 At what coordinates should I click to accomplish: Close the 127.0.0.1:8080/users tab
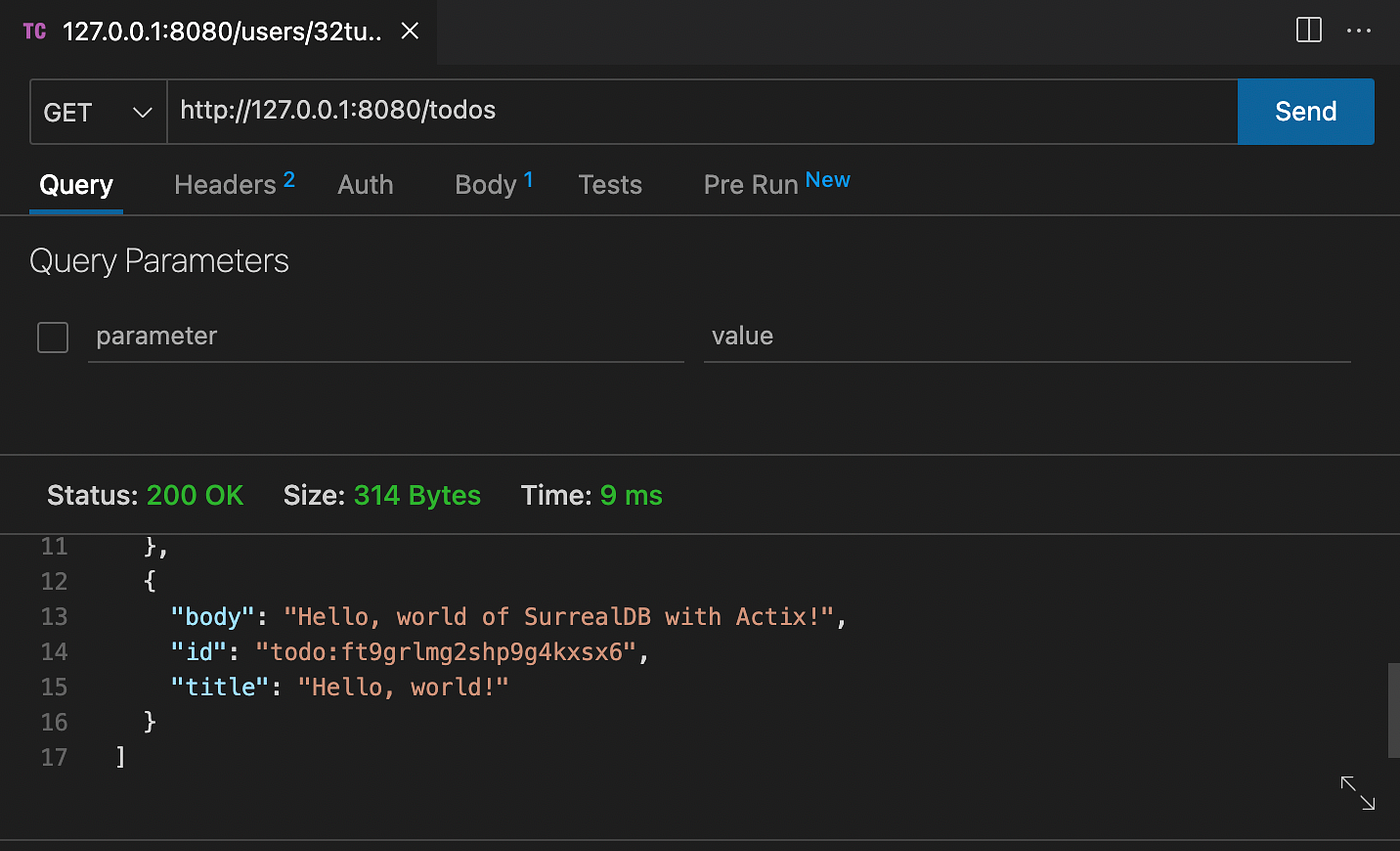coord(409,31)
